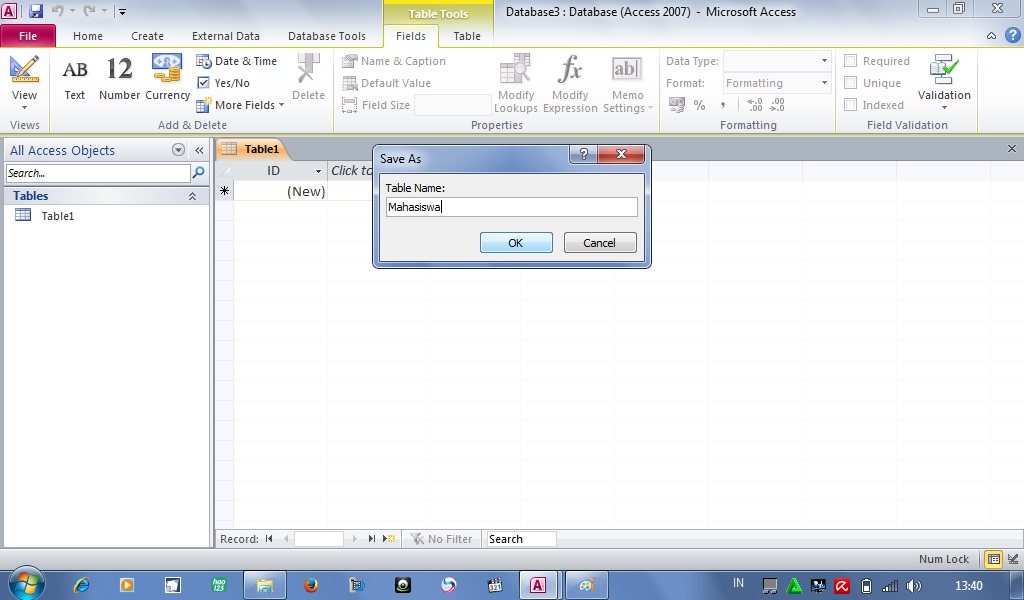Apply currency format icon in Formatting group
The image size is (1024, 600).
[677, 104]
